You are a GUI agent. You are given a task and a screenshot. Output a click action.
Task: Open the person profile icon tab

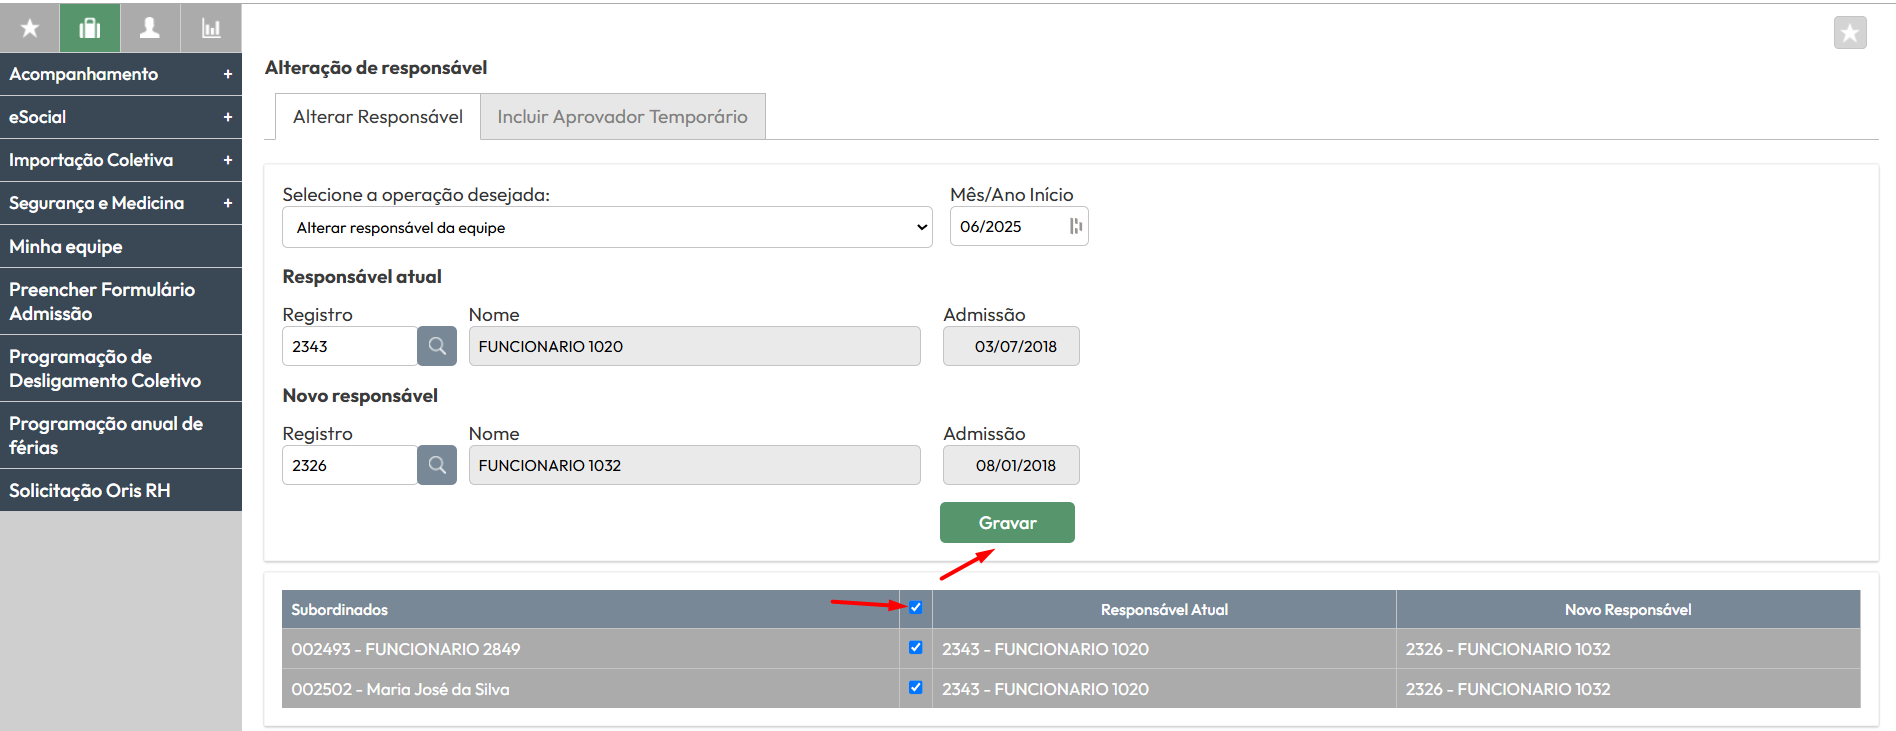pyautogui.click(x=150, y=28)
